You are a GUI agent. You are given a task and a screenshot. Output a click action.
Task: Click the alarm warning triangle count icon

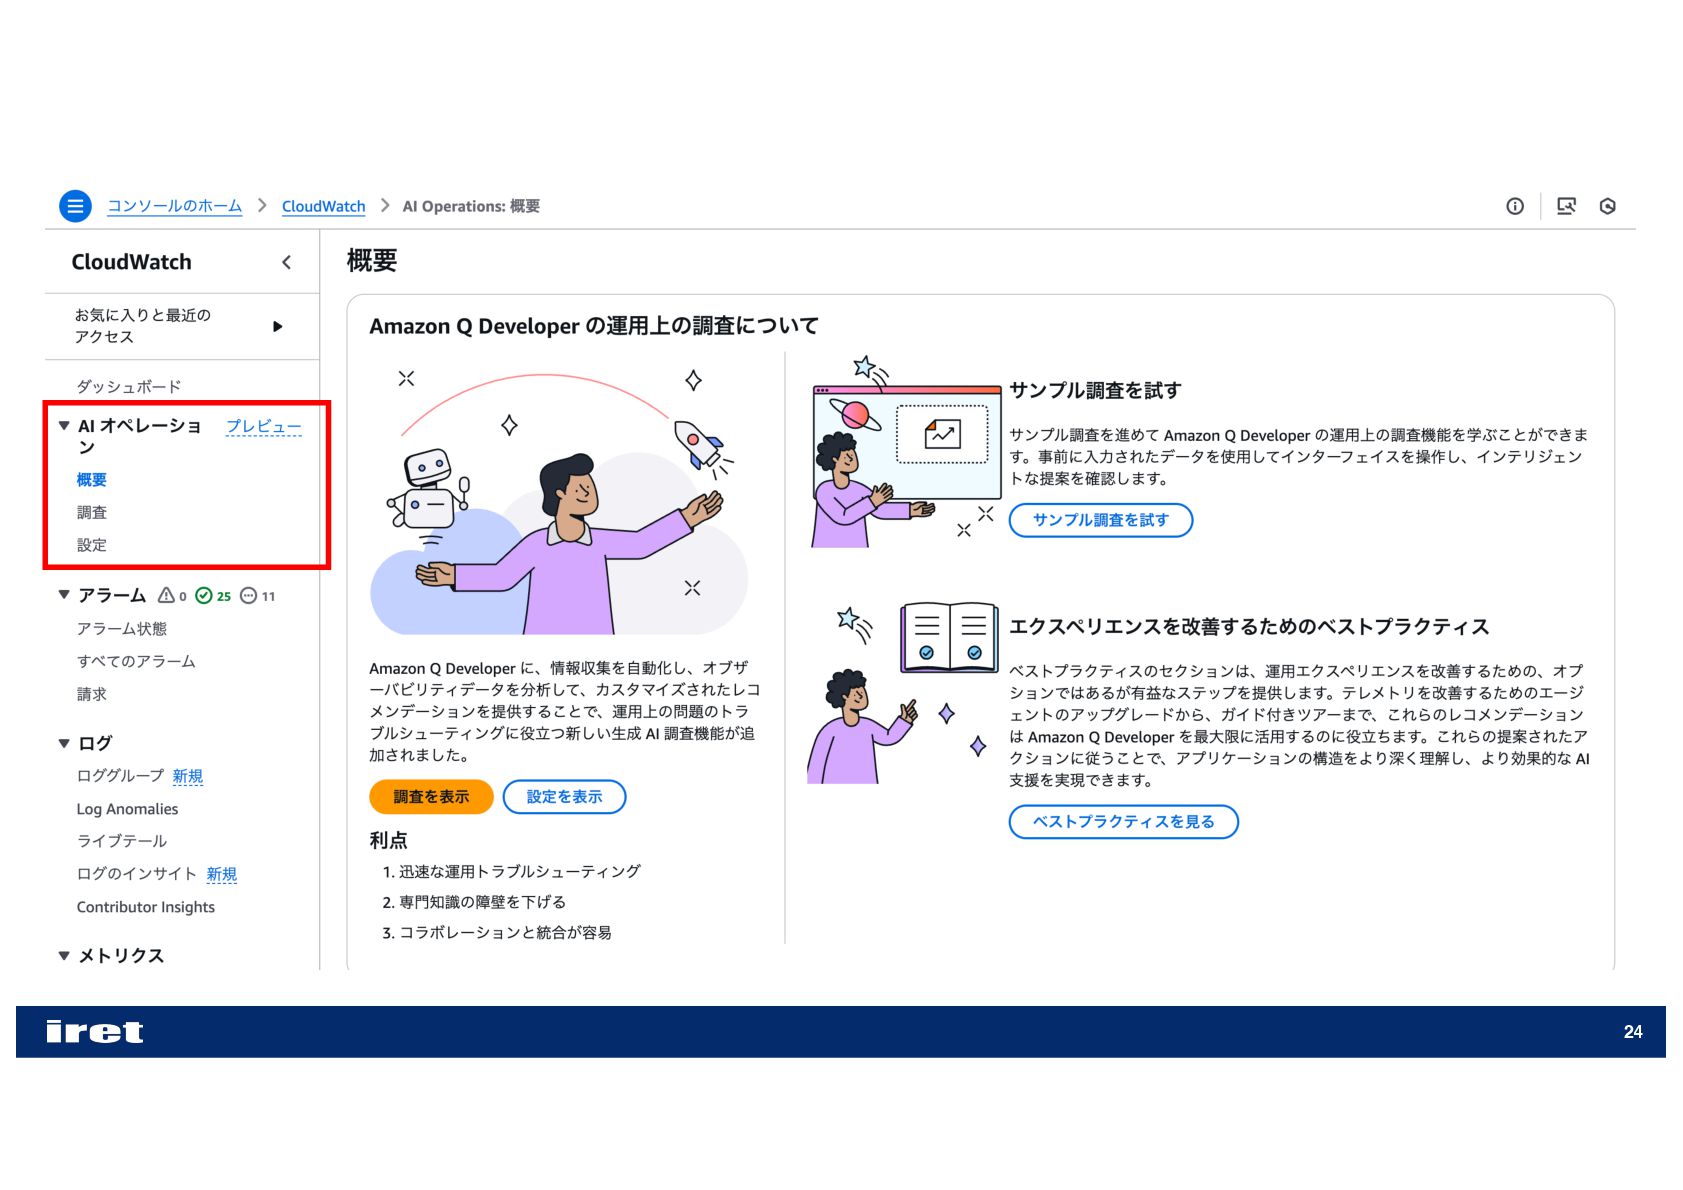[x=172, y=596]
